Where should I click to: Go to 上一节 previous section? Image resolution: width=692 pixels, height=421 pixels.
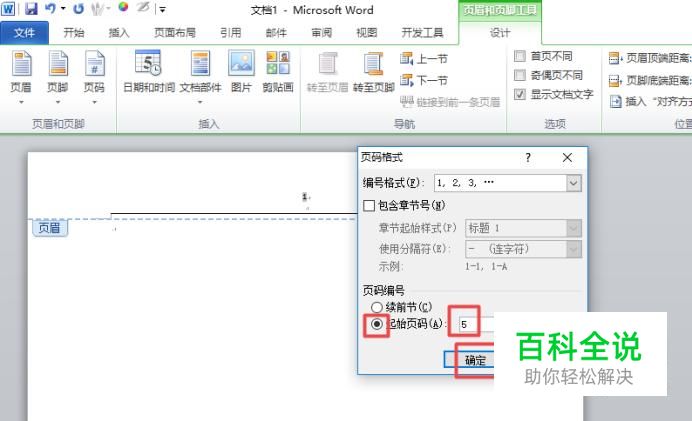(424, 59)
